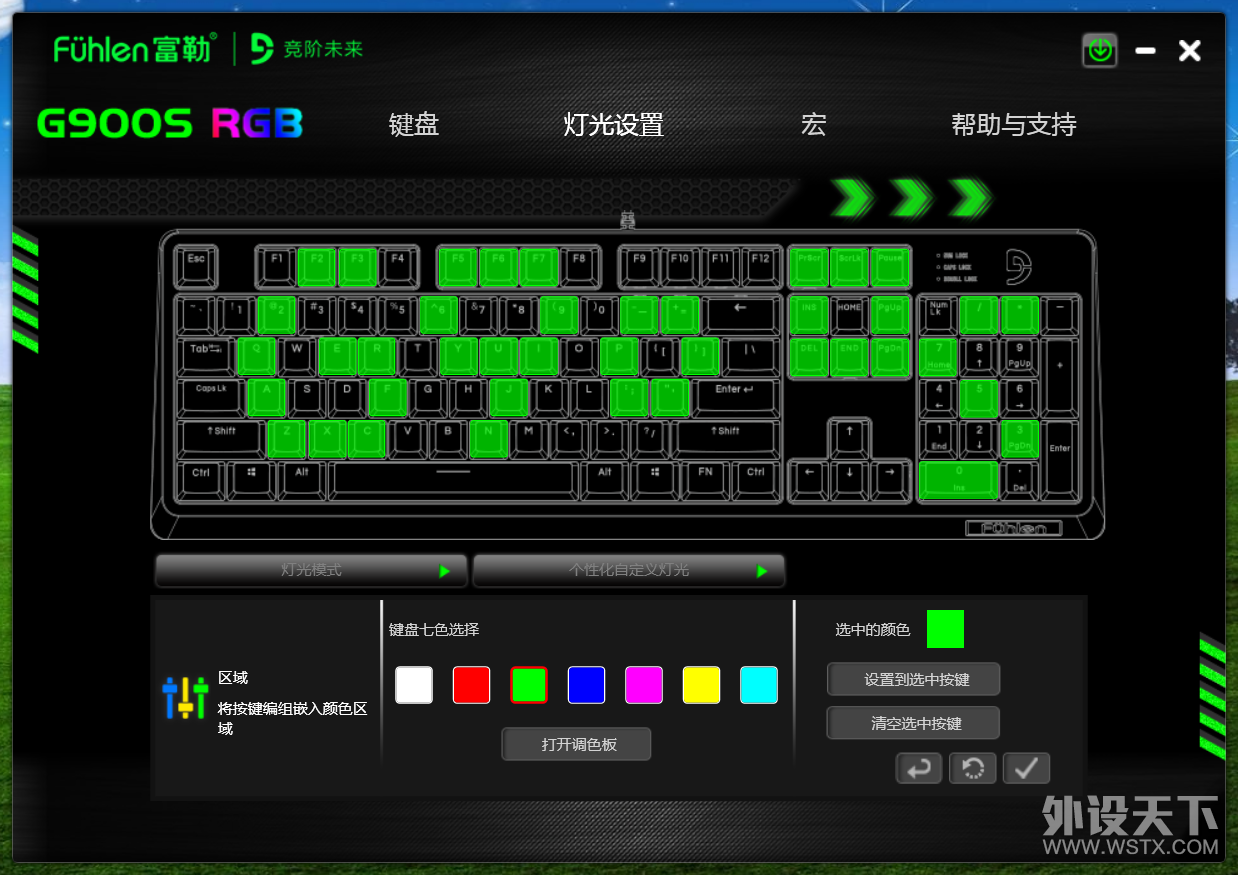Click the green download/update icon

point(1100,50)
